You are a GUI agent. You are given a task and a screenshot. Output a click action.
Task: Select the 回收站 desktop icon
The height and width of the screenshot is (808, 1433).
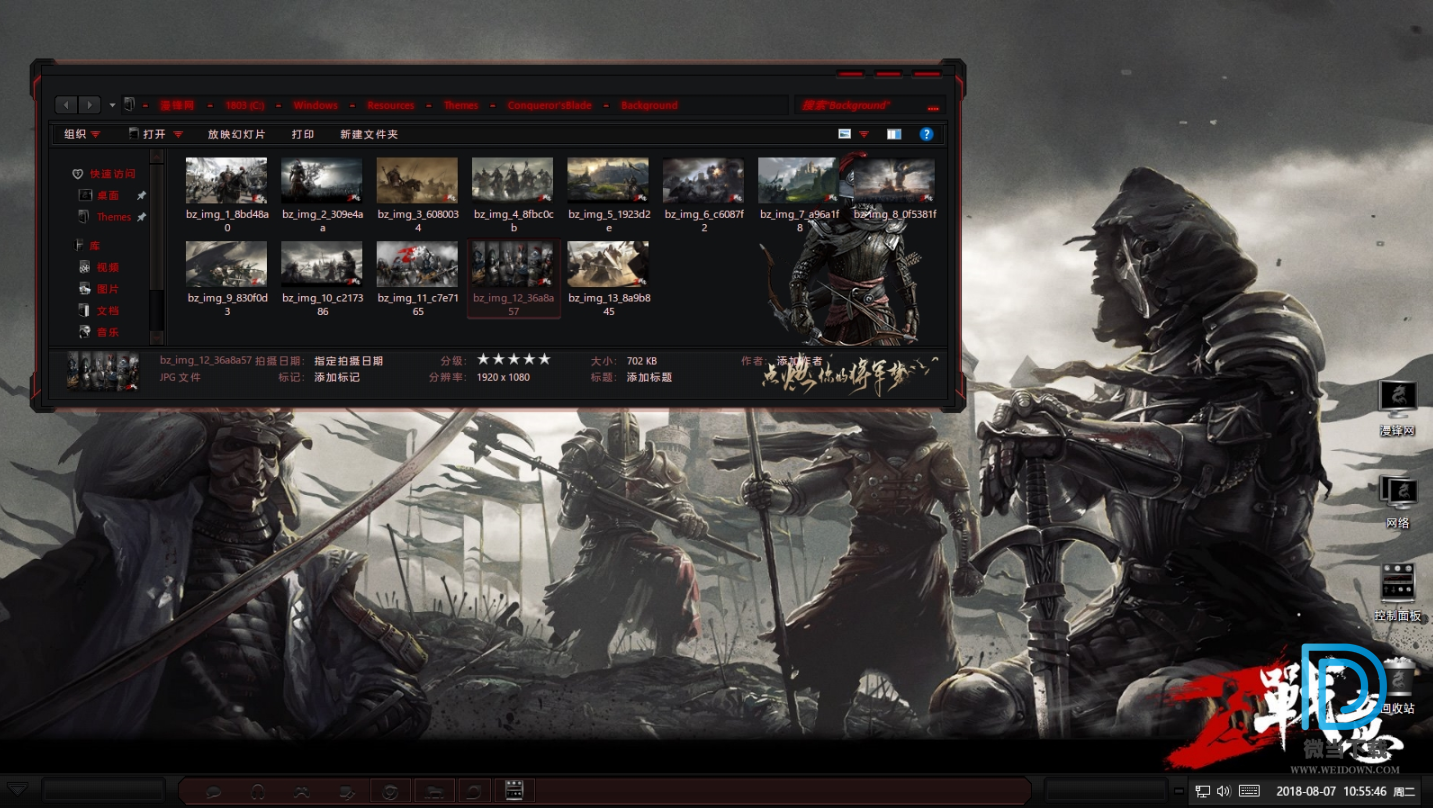[1397, 686]
